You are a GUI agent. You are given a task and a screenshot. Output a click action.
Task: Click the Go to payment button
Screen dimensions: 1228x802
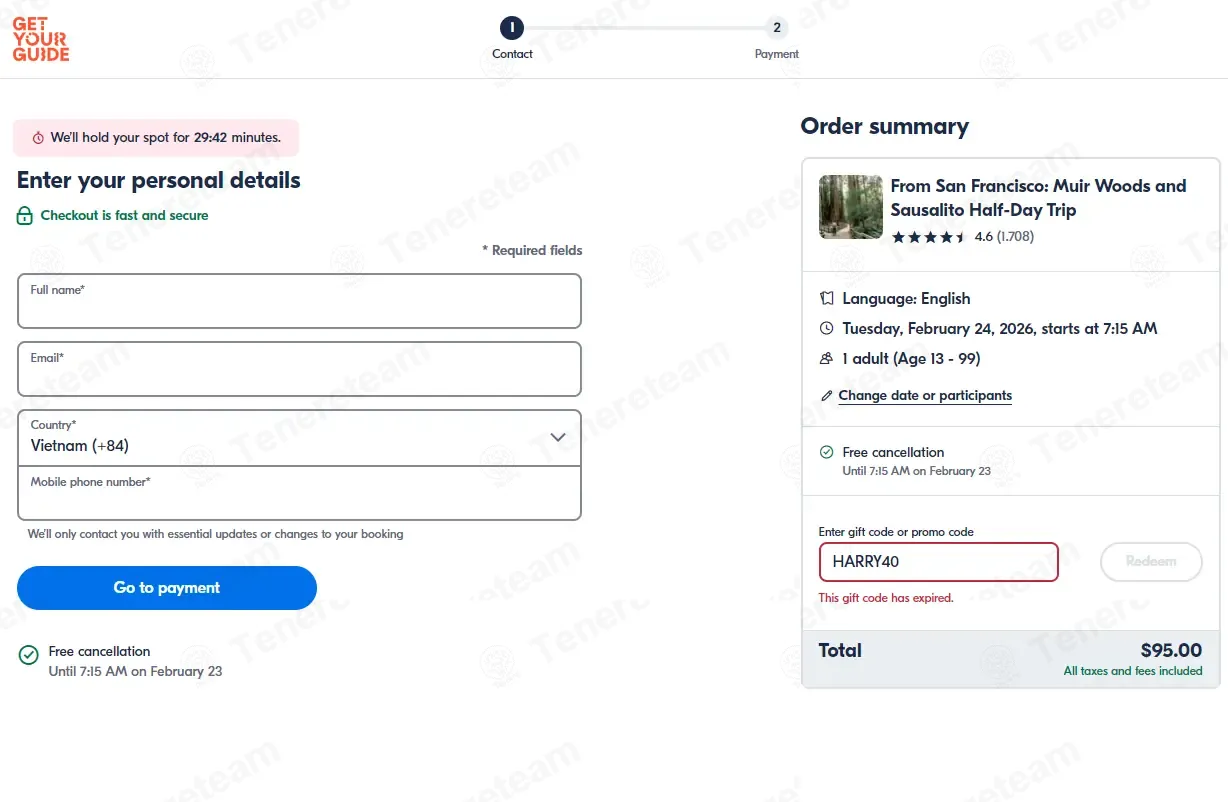[x=167, y=588]
